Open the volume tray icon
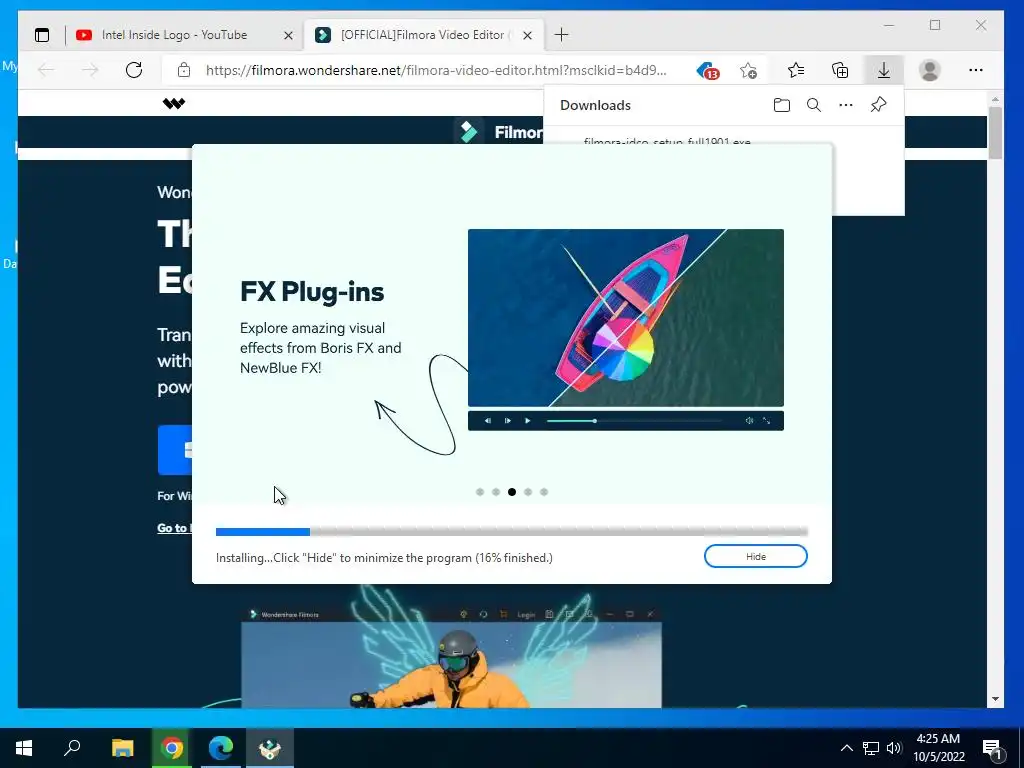Viewport: 1024px width, 768px height. (893, 748)
